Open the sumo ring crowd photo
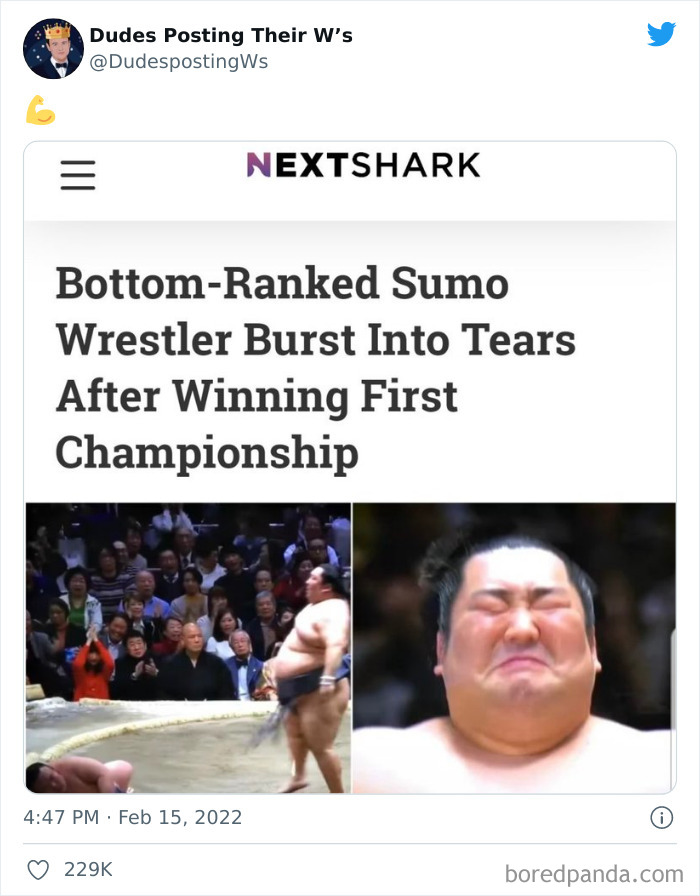 (188, 648)
